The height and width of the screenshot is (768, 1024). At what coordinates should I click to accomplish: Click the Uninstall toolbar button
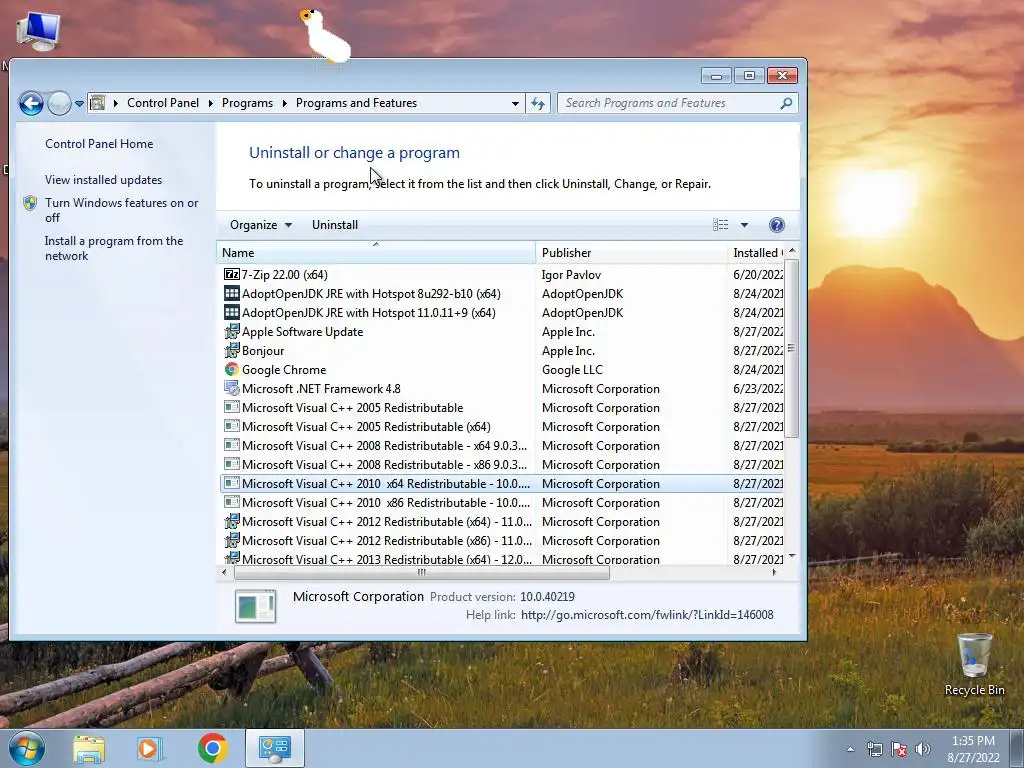click(334, 225)
